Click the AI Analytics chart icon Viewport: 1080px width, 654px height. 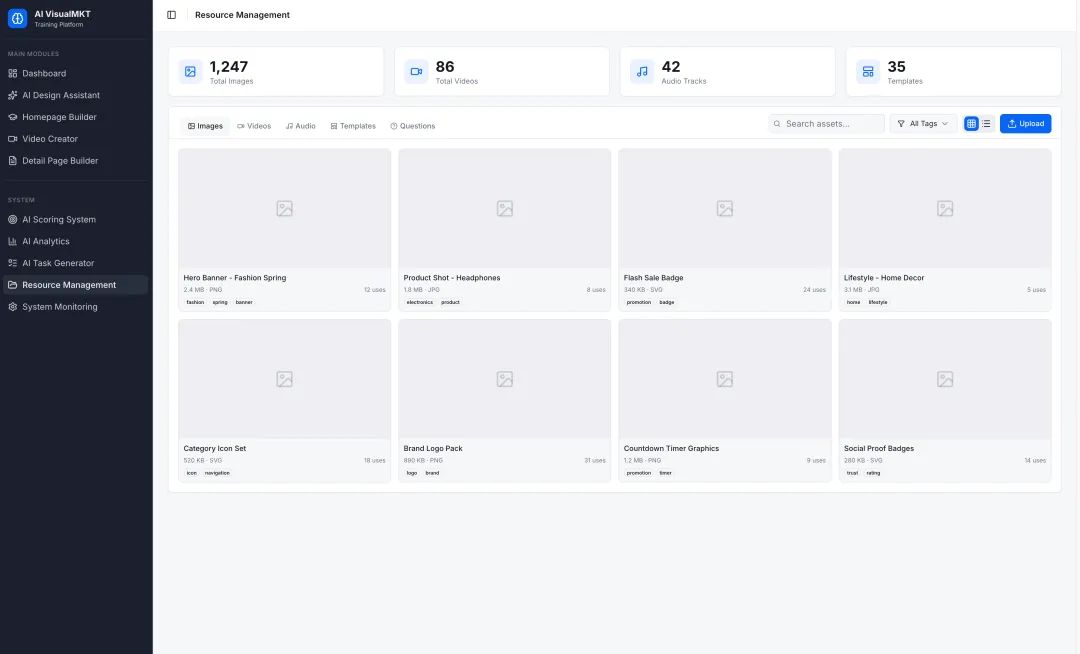12,241
